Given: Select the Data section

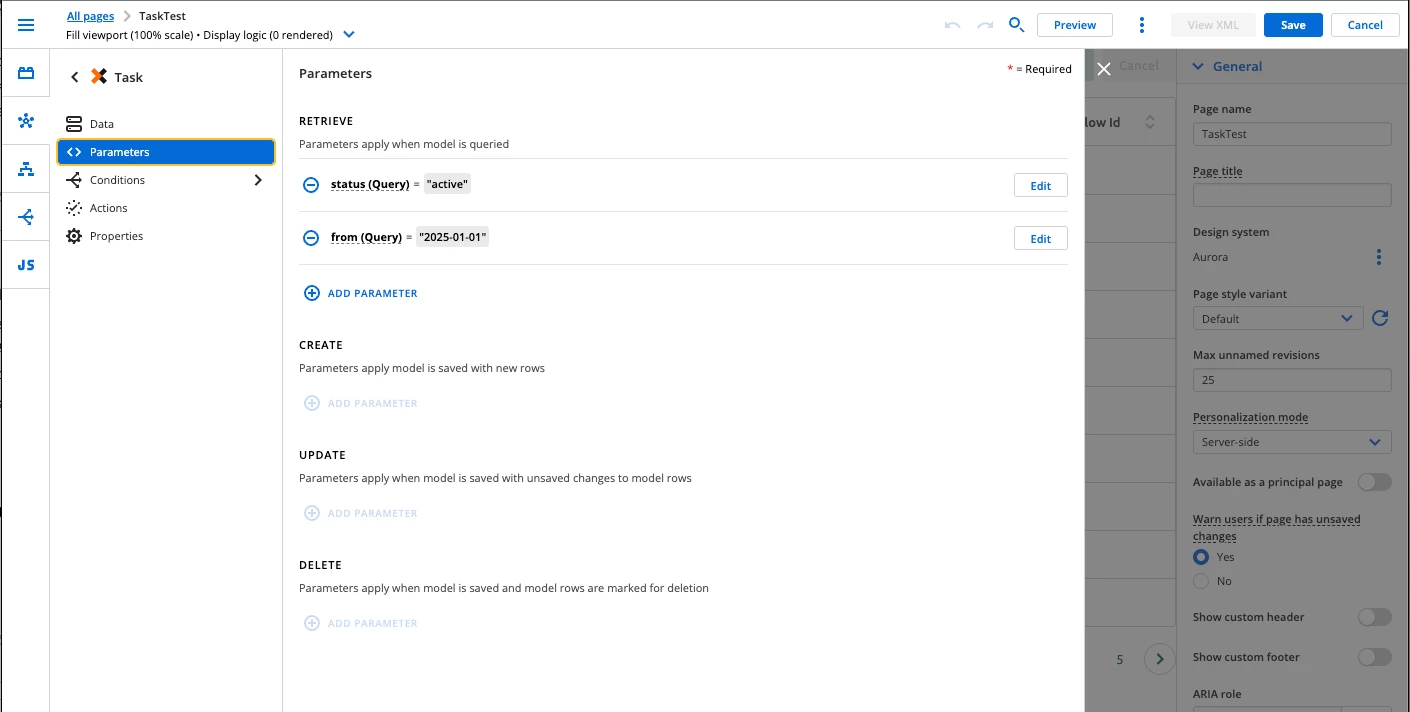Looking at the screenshot, I should pyautogui.click(x=166, y=124).
